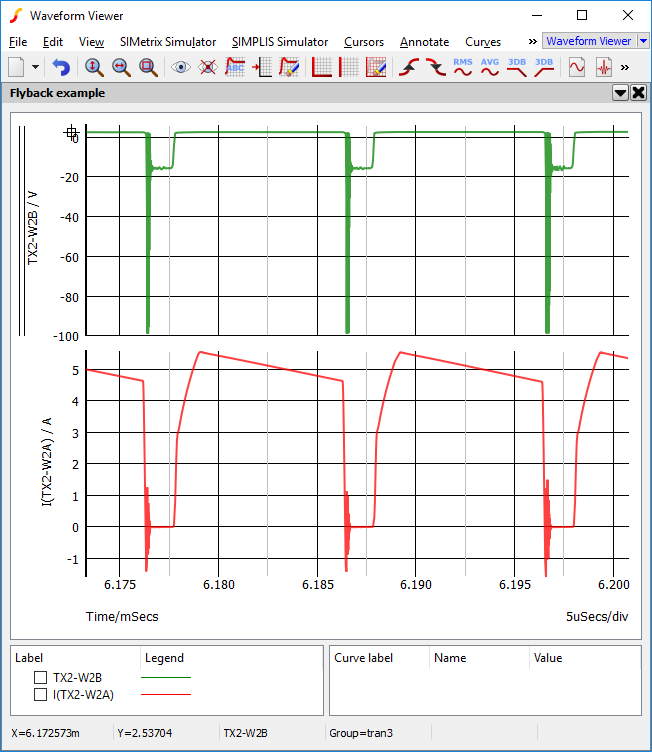Click the AVG measurement icon
Viewport: 652px width, 752px height.
pos(490,67)
